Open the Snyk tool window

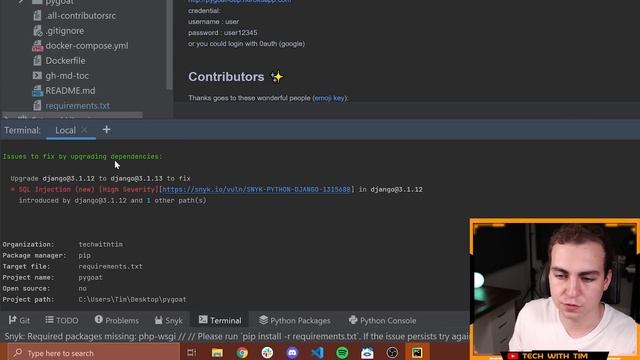[169, 320]
